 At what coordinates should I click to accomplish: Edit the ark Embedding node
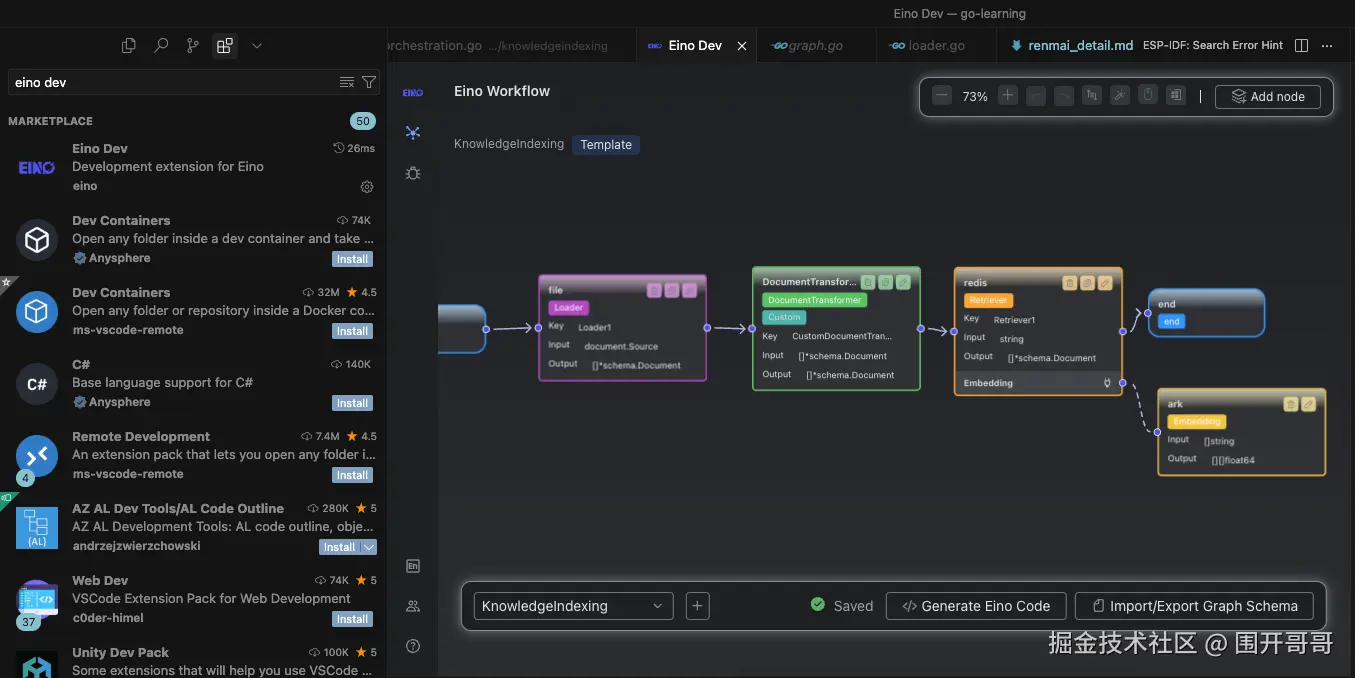(x=1308, y=404)
